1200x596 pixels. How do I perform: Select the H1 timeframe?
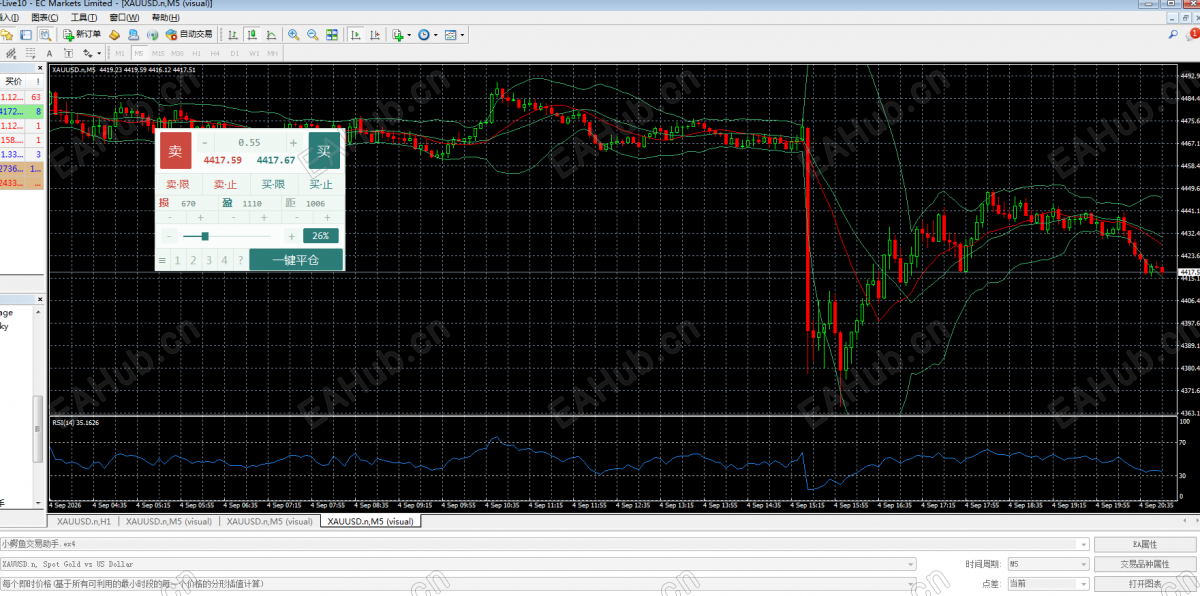pyautogui.click(x=197, y=52)
